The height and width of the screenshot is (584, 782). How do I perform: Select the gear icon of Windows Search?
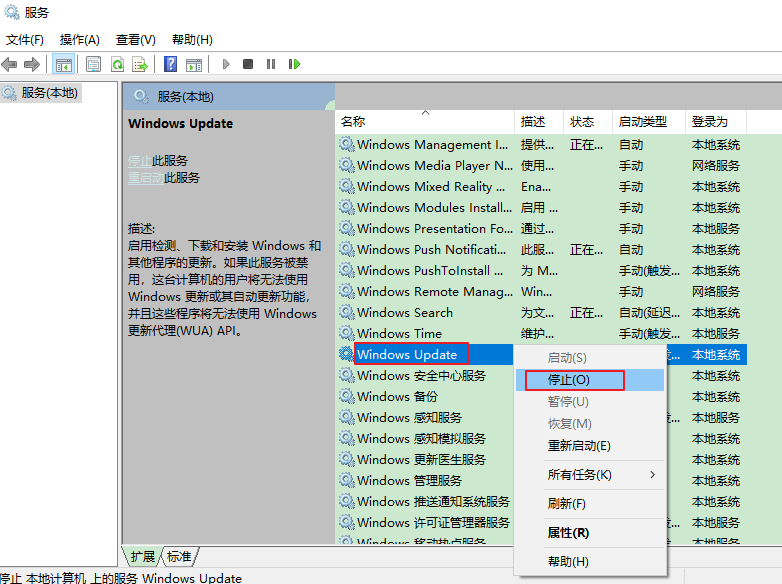point(347,312)
